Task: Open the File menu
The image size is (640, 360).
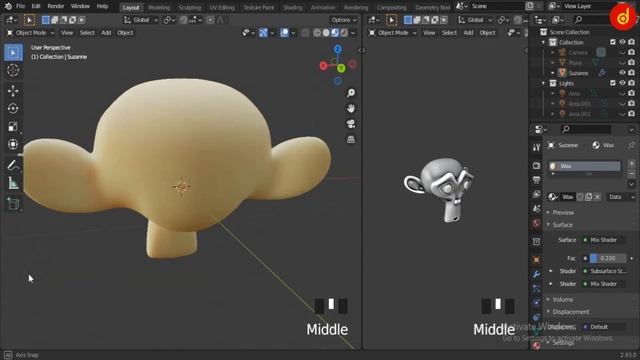Action: point(20,6)
